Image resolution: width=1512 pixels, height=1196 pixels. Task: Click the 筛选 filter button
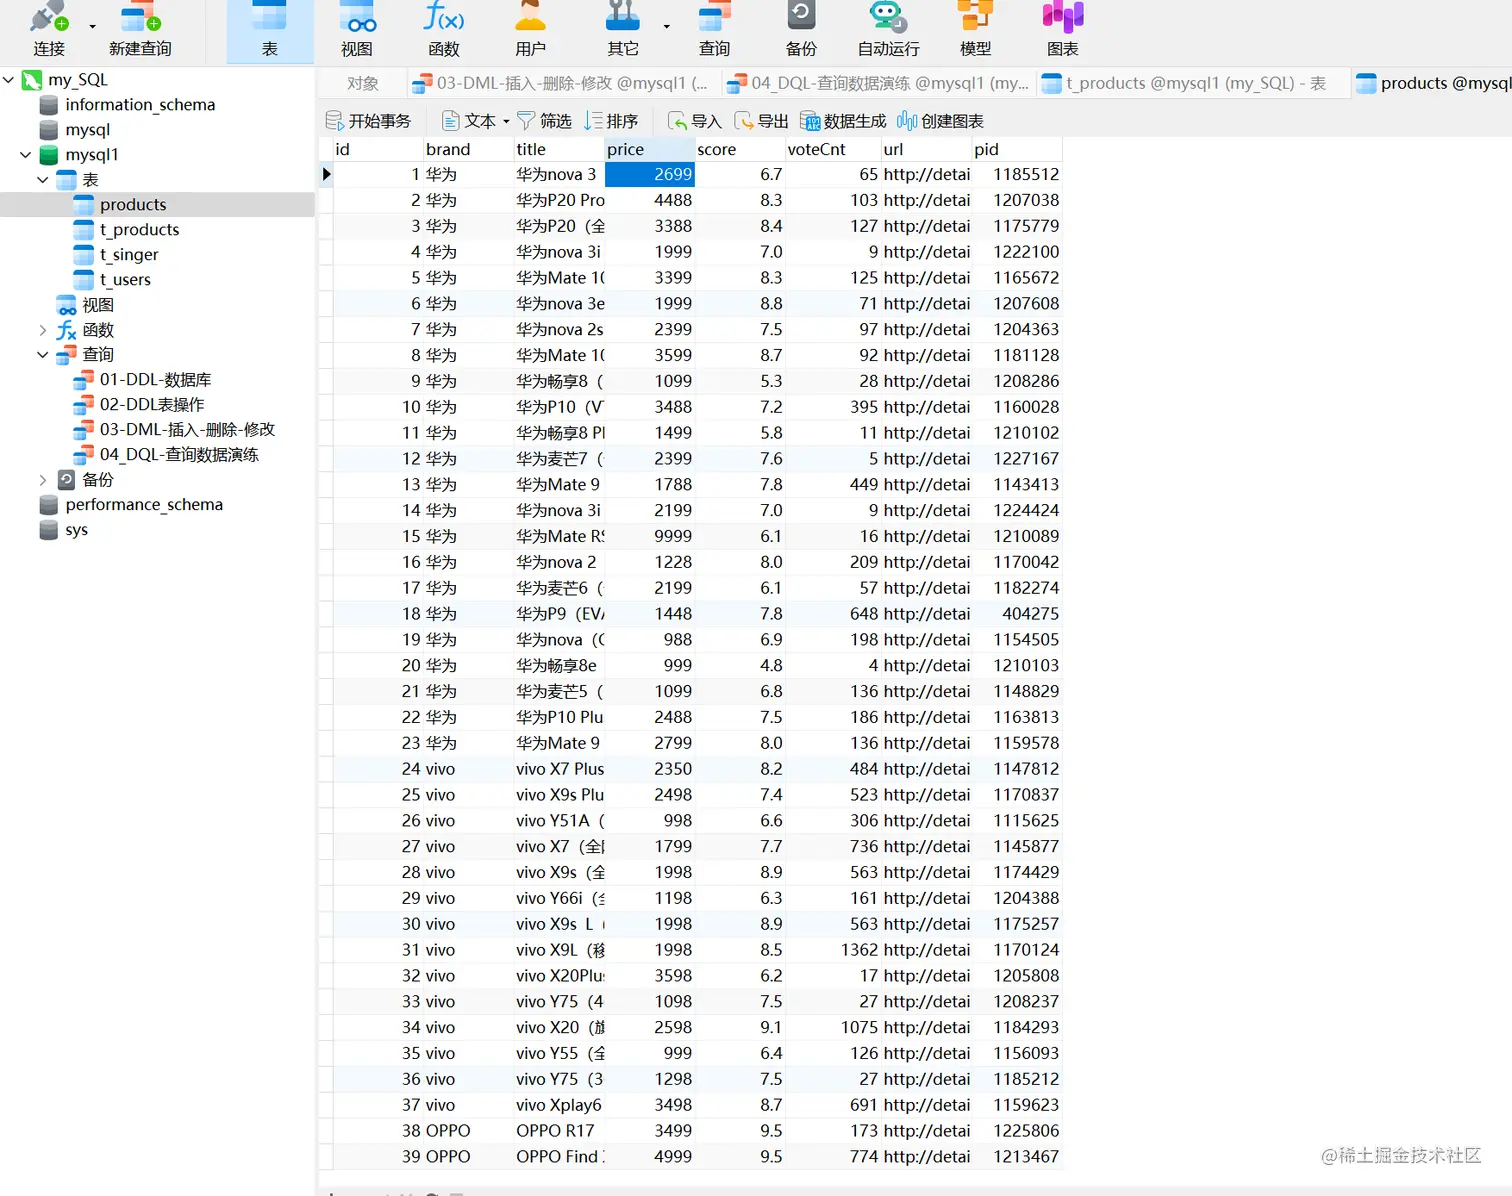coord(544,121)
